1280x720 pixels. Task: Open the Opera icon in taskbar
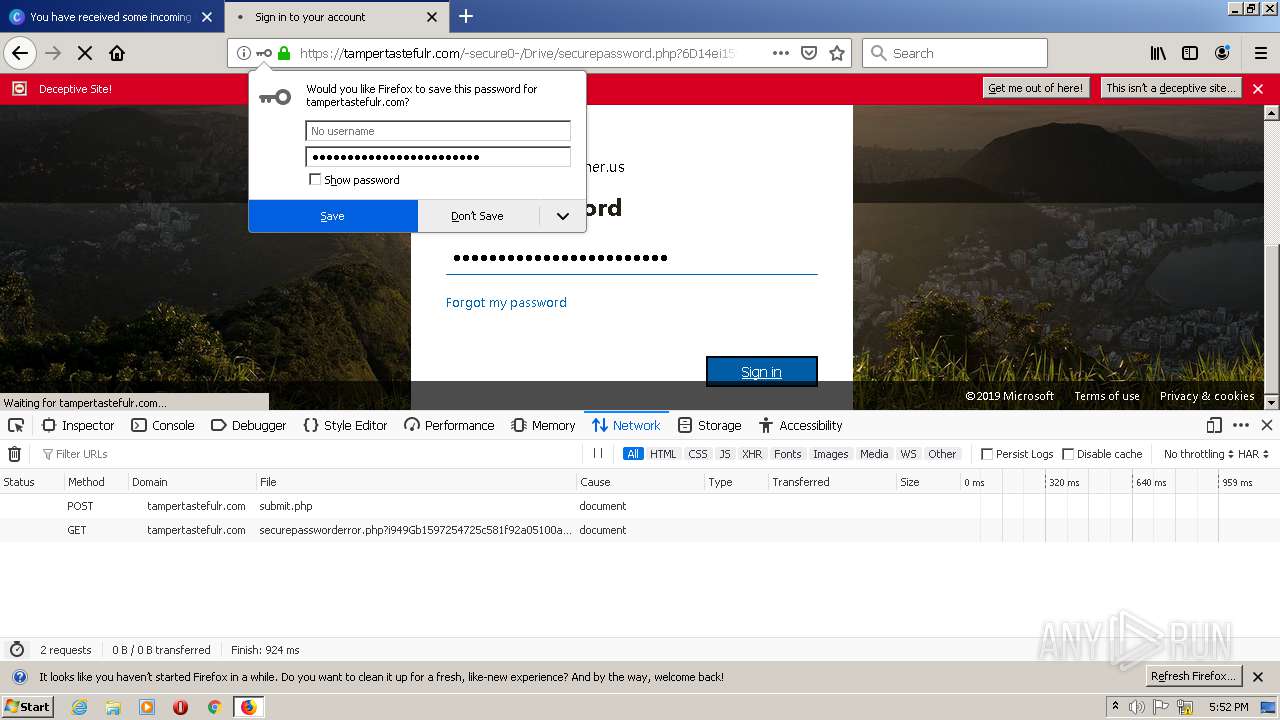point(180,707)
